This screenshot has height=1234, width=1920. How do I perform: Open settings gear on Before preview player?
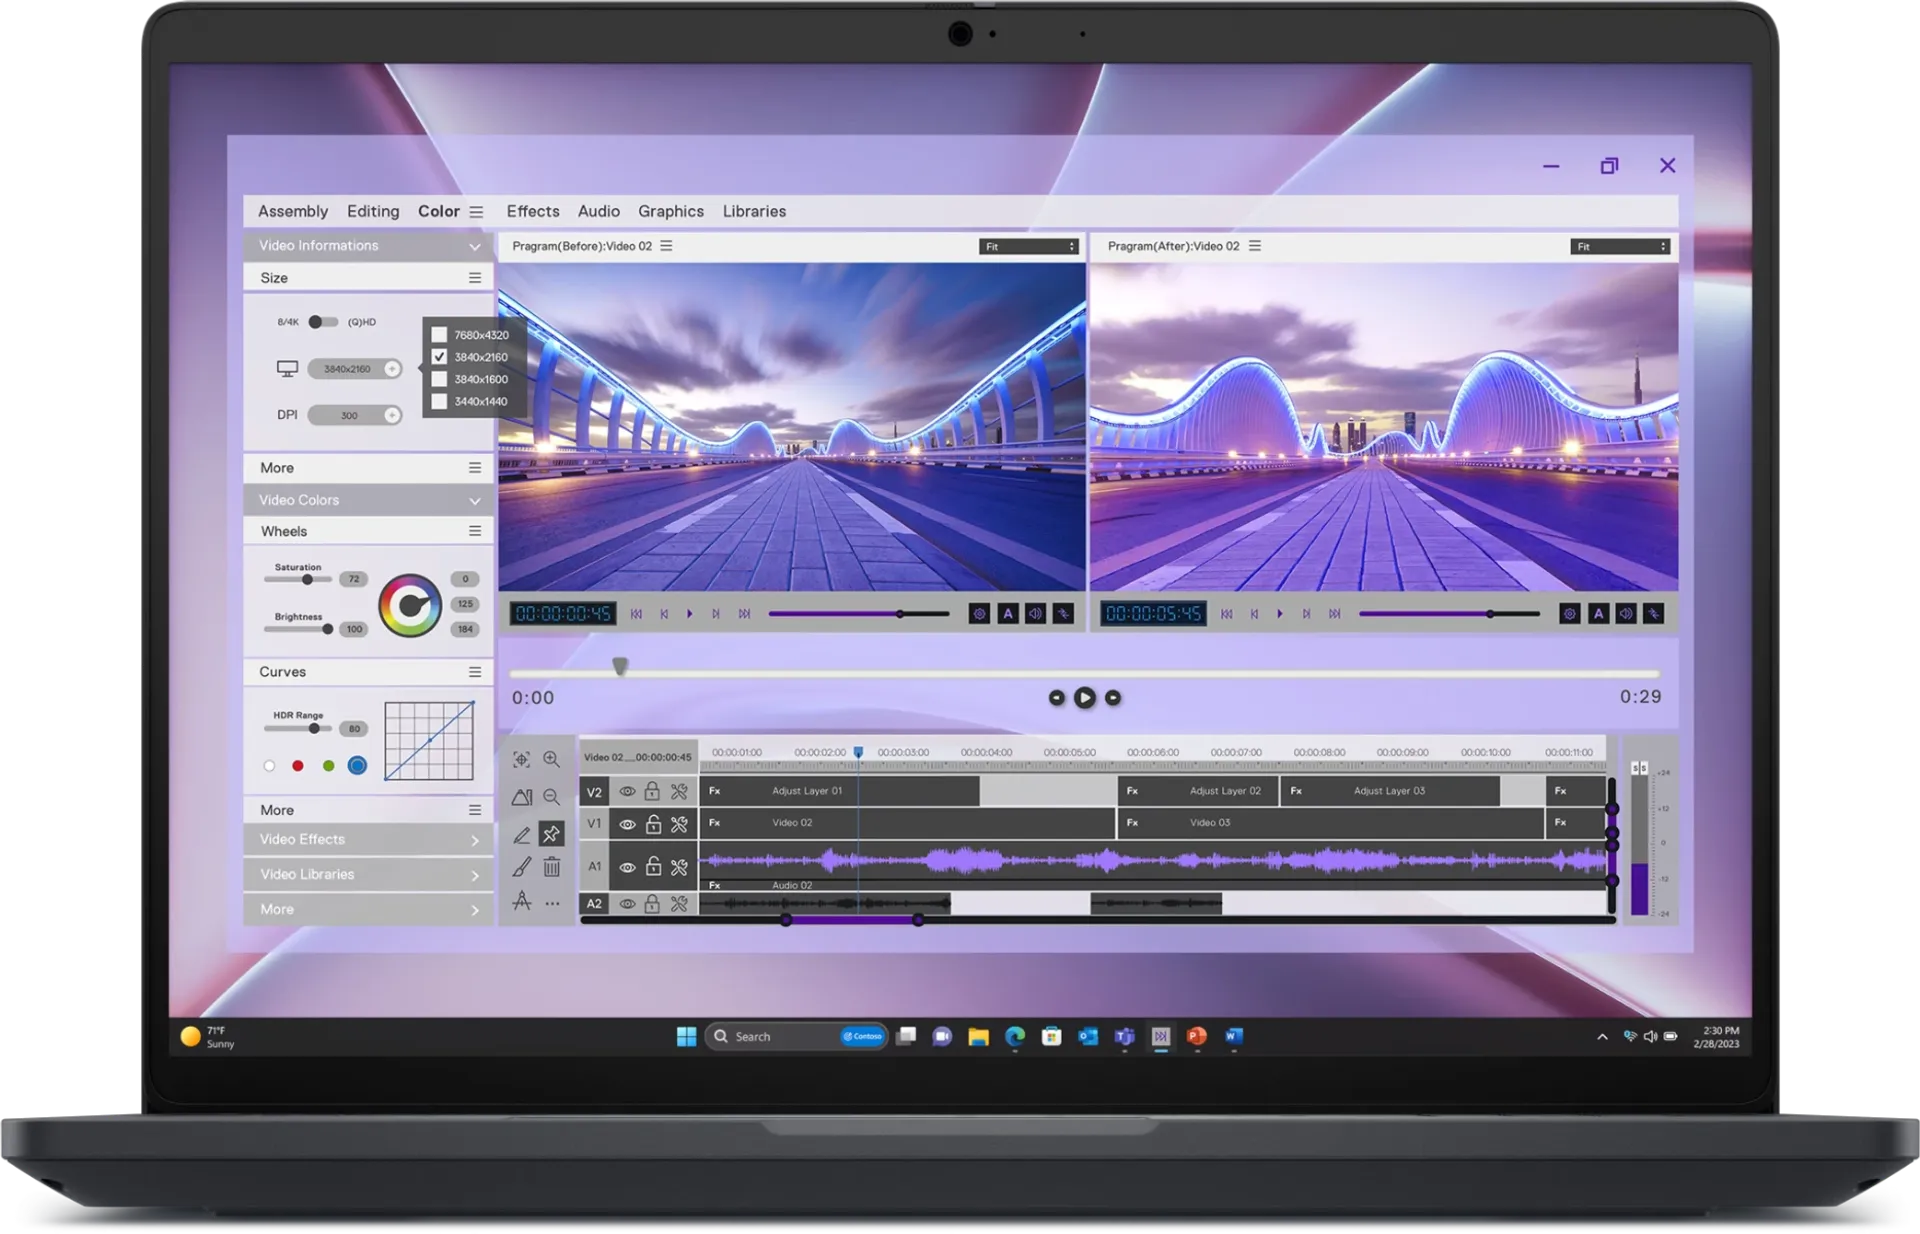point(978,613)
